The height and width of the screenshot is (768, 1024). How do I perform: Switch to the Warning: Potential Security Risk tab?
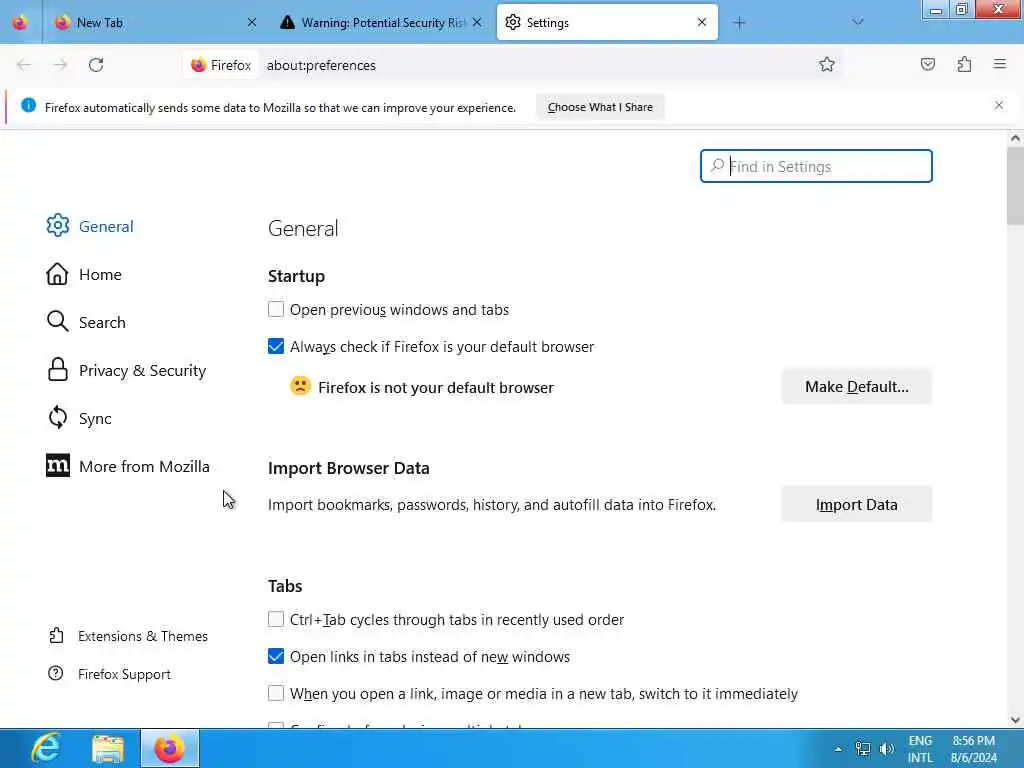(x=382, y=22)
